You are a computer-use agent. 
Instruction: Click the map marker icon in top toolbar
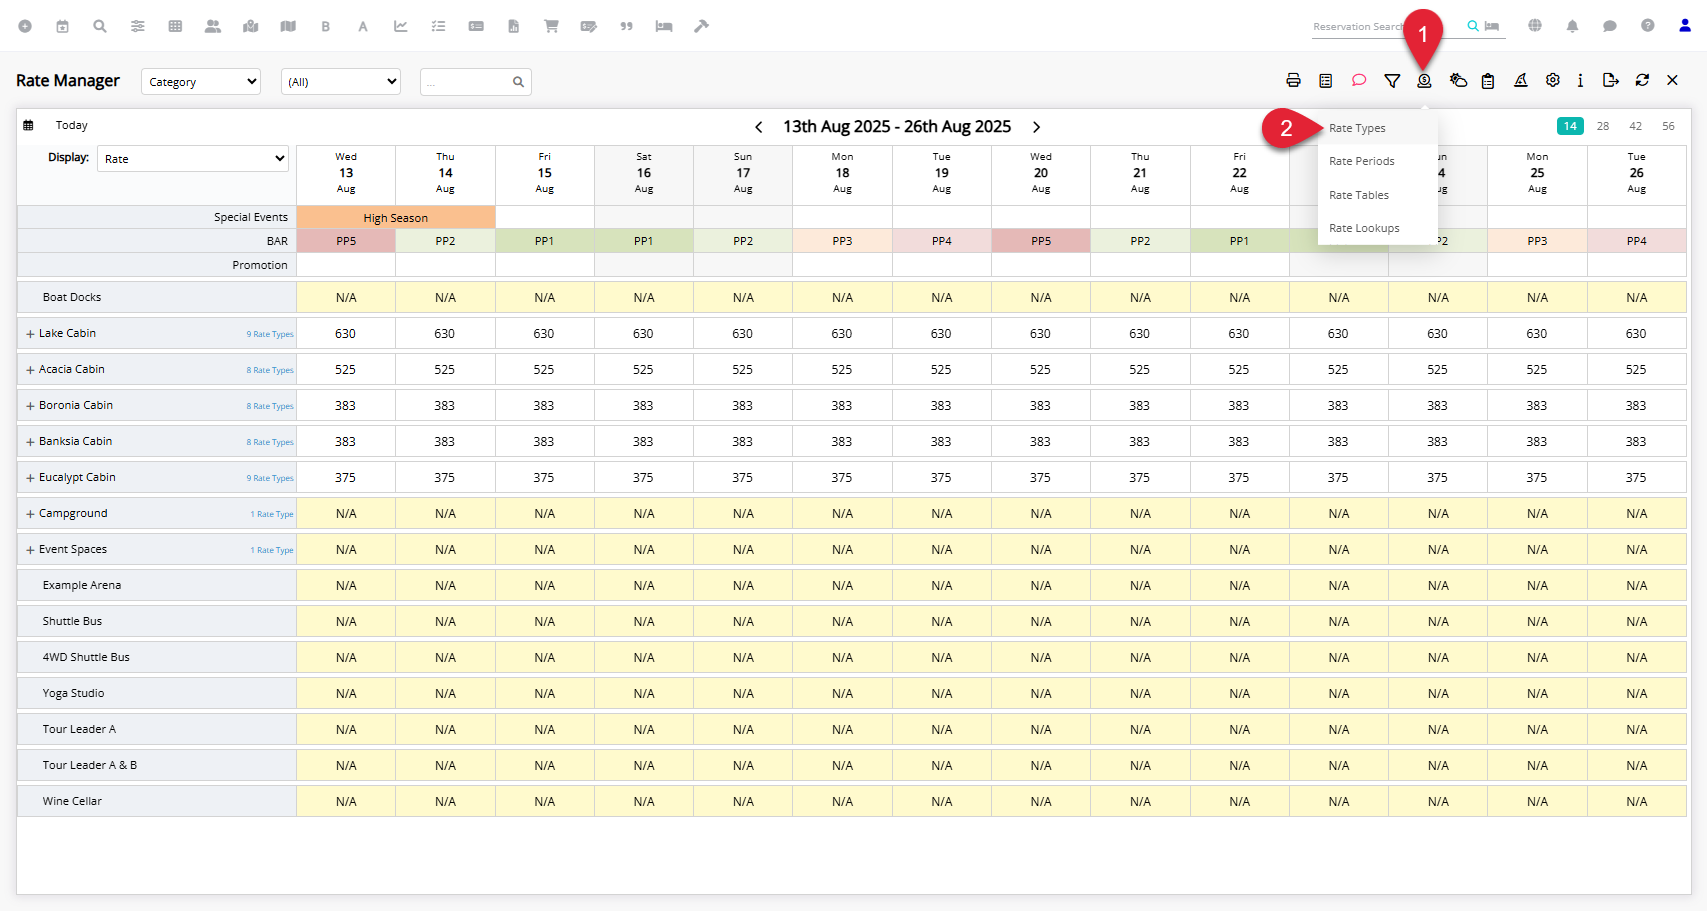(x=250, y=26)
